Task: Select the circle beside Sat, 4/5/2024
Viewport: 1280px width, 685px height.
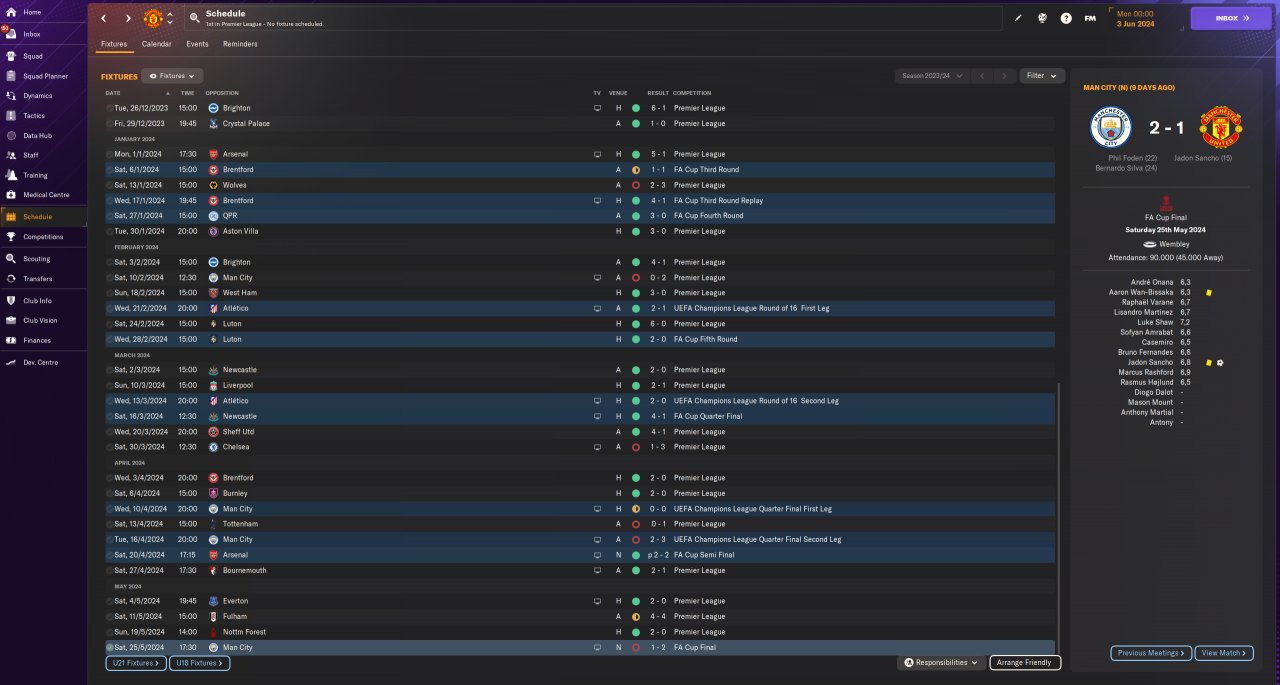Action: [x=110, y=601]
